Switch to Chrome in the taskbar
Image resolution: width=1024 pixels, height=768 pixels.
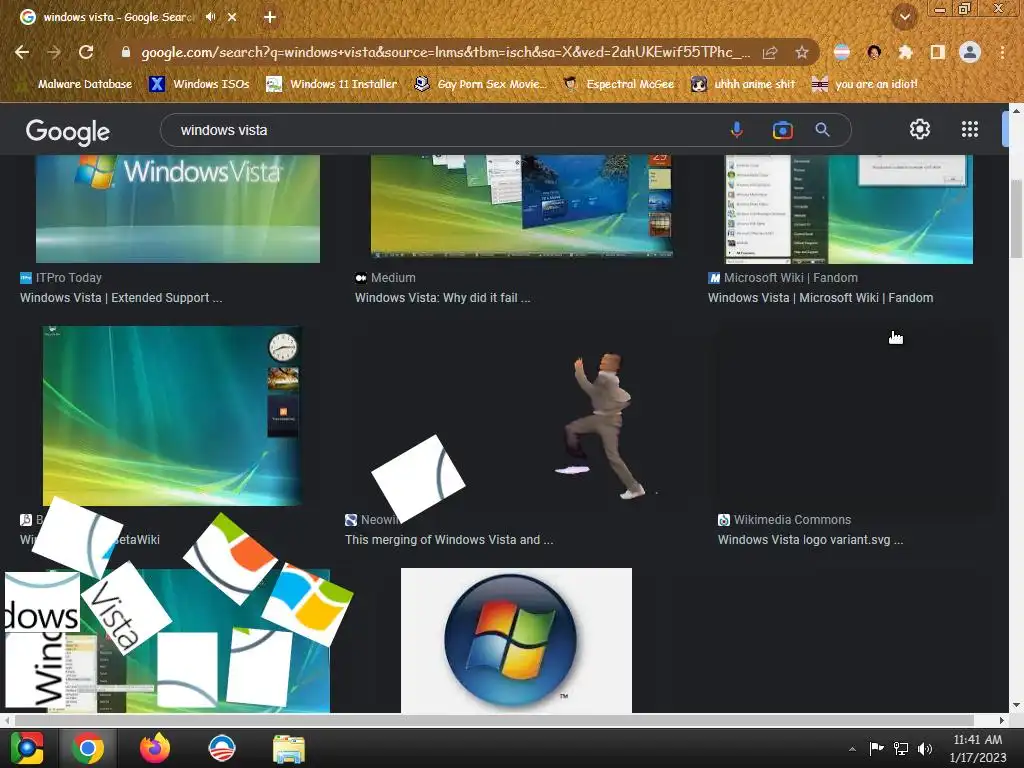point(88,748)
